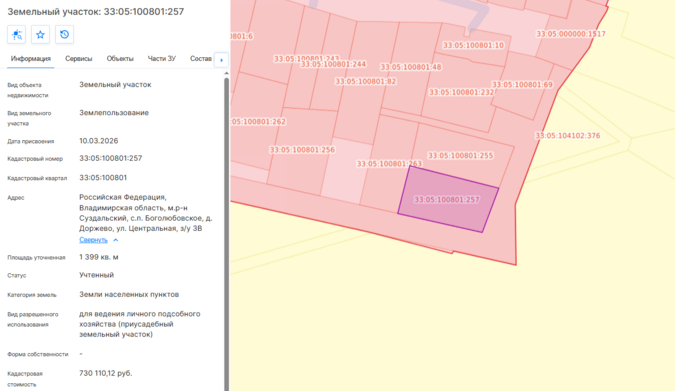Open the history clock icon
675x391 pixels.
pos(65,34)
